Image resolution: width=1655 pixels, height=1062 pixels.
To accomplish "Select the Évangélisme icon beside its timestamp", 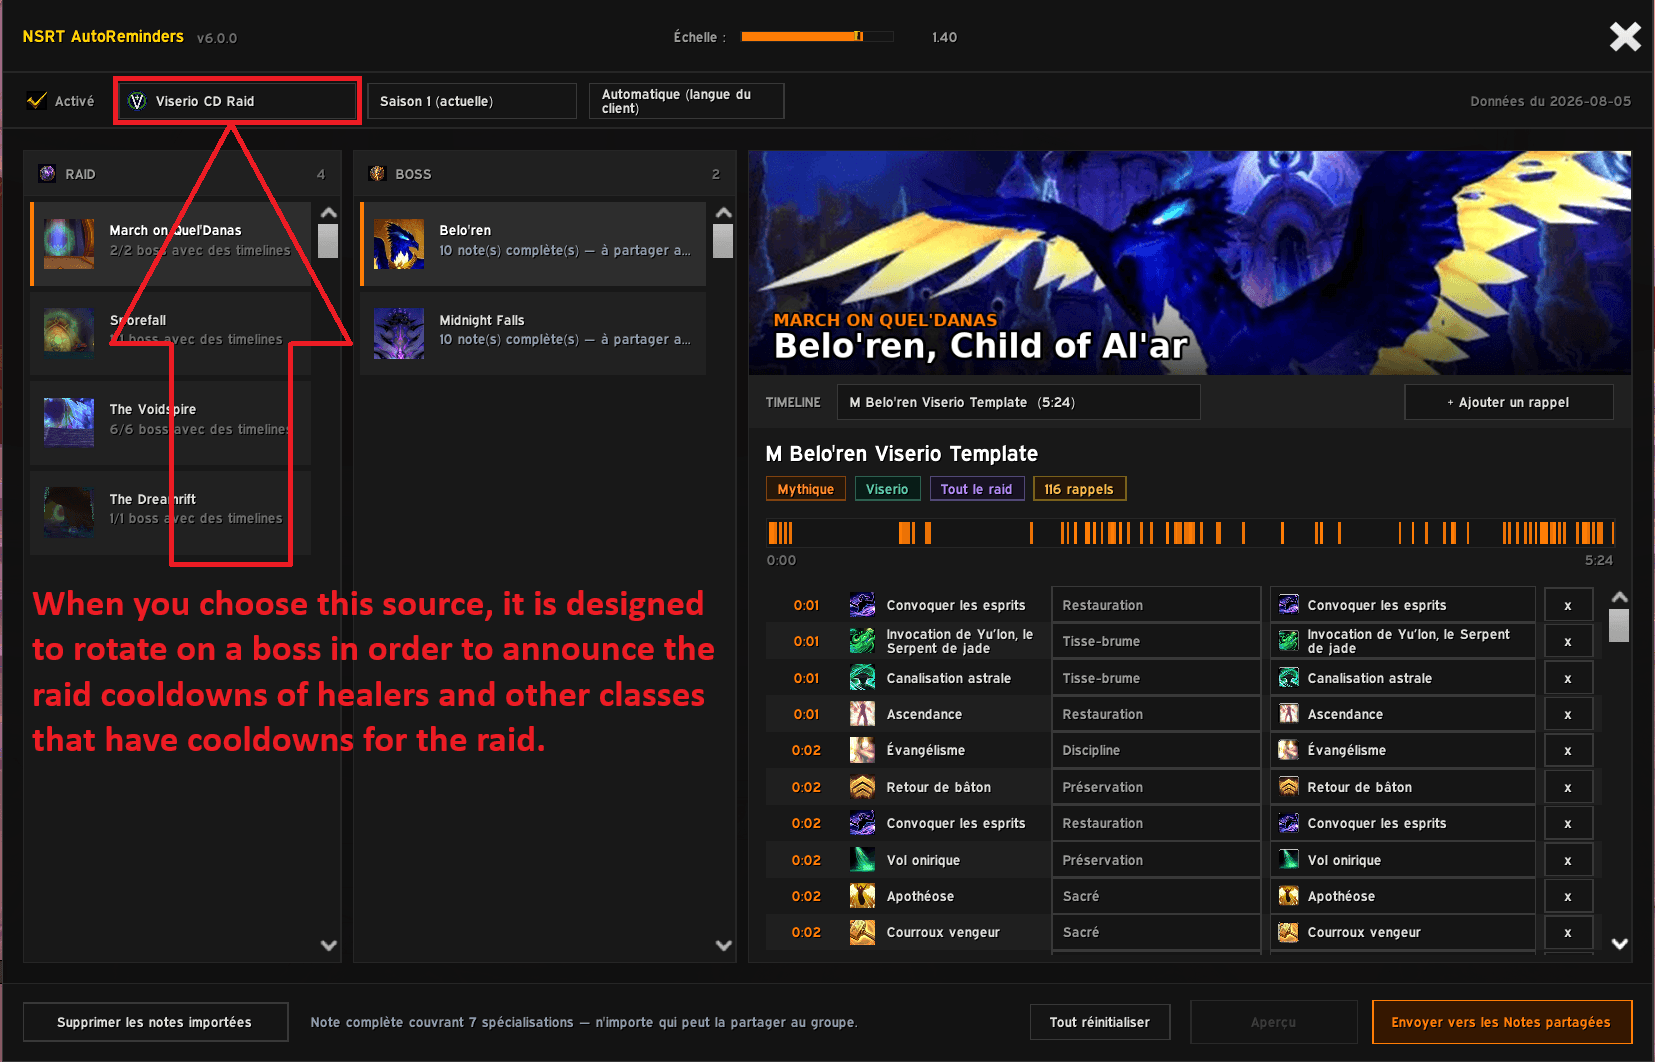I will pyautogui.click(x=862, y=750).
